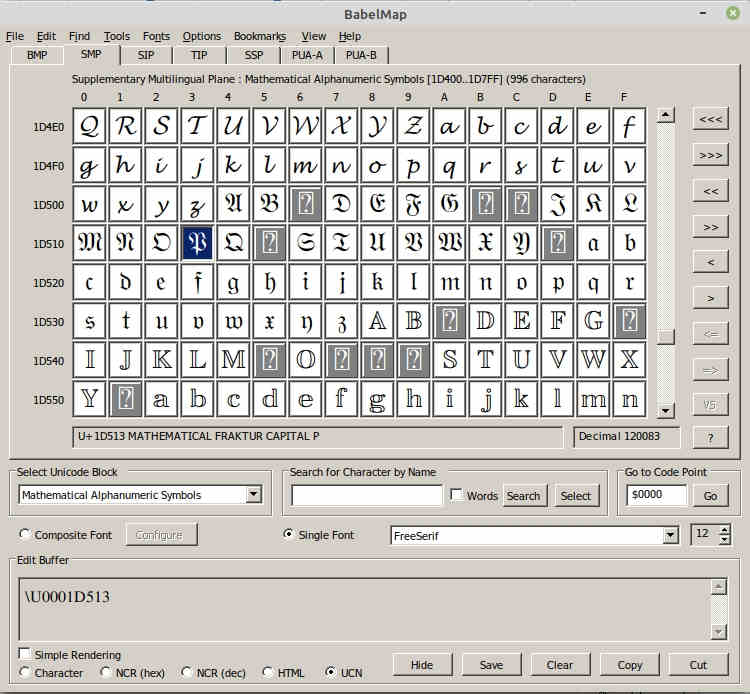Screen dimensions: 750x694
Task: Choose the NCR (hex) radio option
Action: point(107,673)
